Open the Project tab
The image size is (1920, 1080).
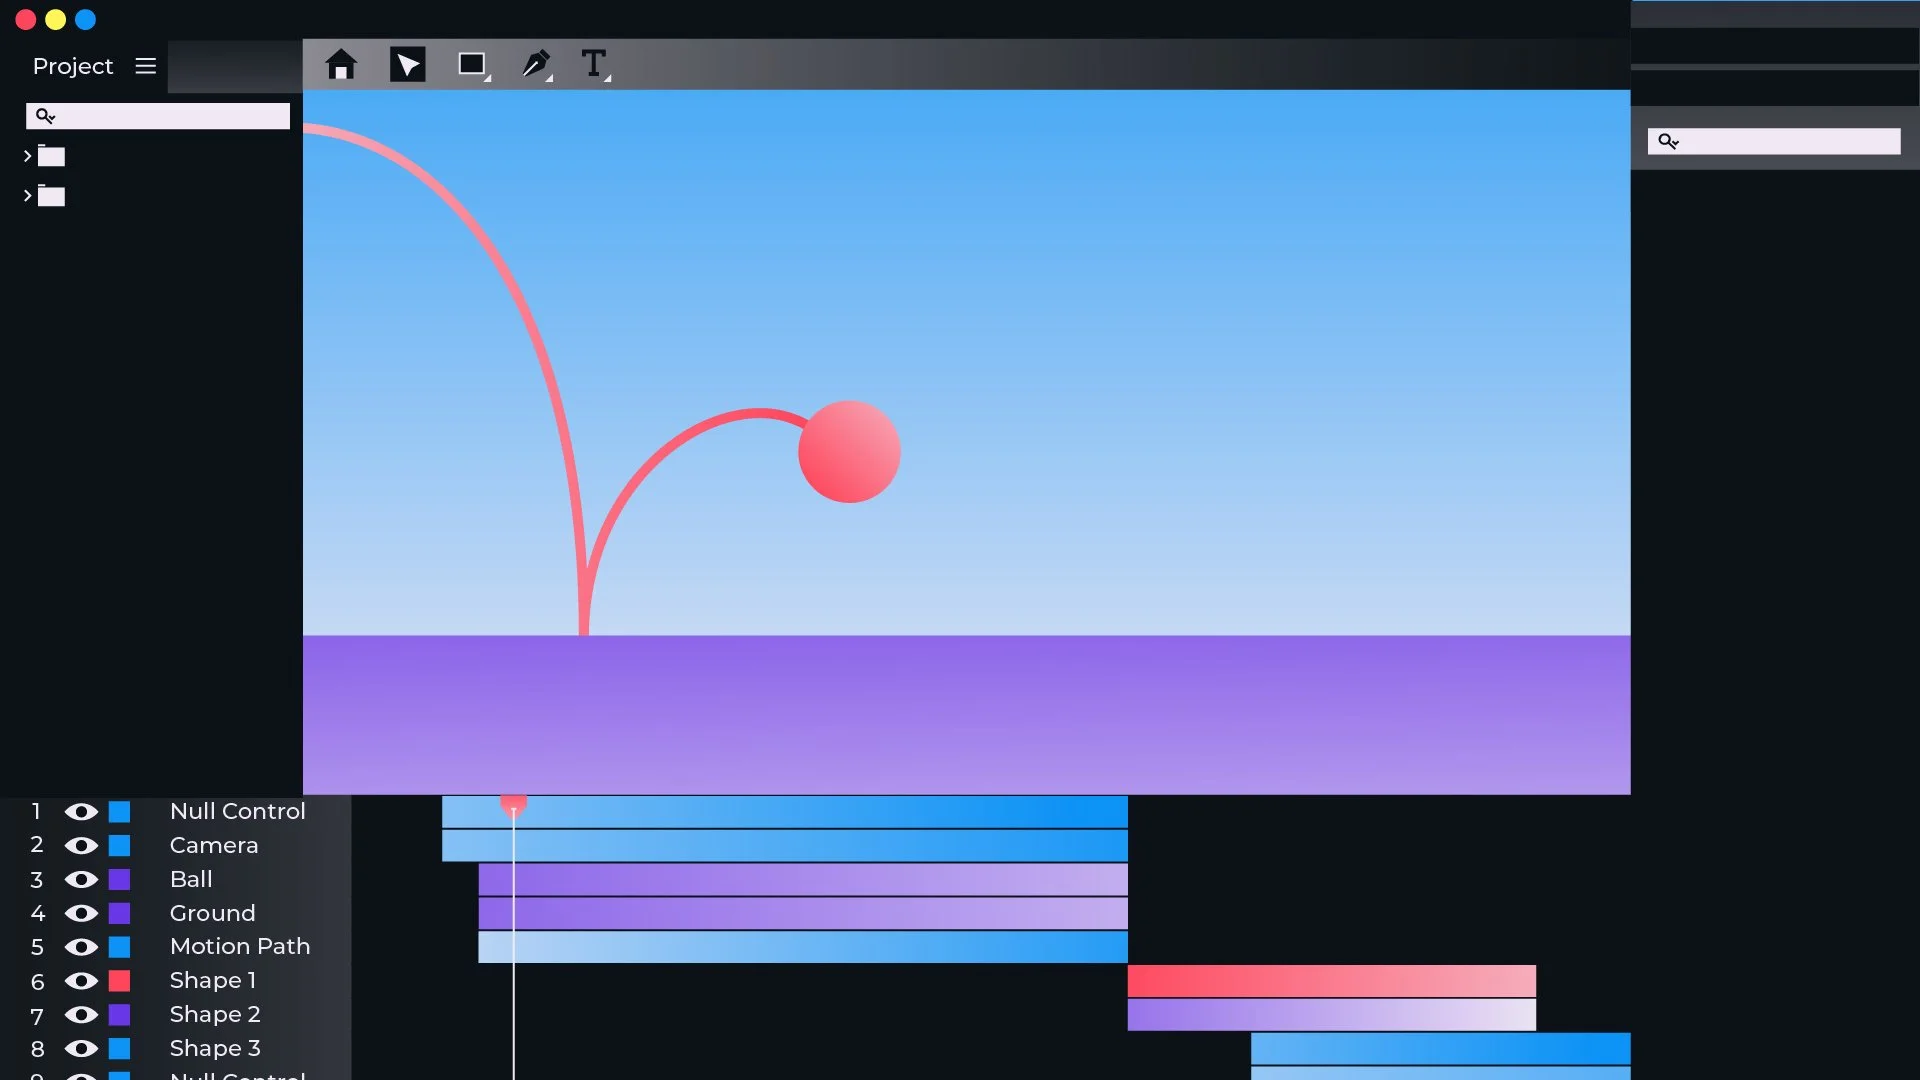coord(73,66)
